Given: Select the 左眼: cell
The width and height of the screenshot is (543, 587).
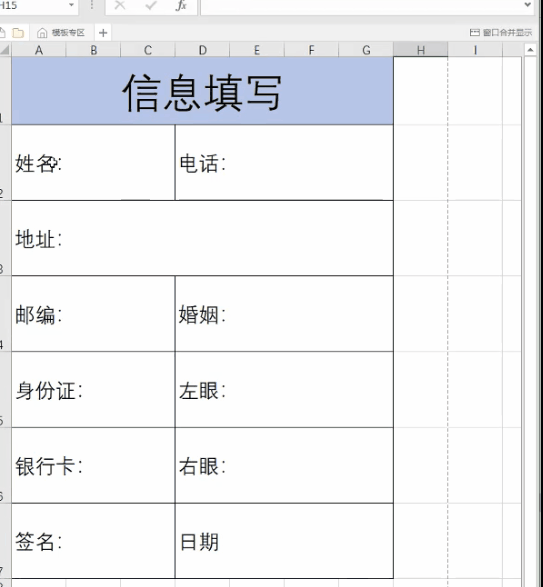Looking at the screenshot, I should (x=284, y=390).
